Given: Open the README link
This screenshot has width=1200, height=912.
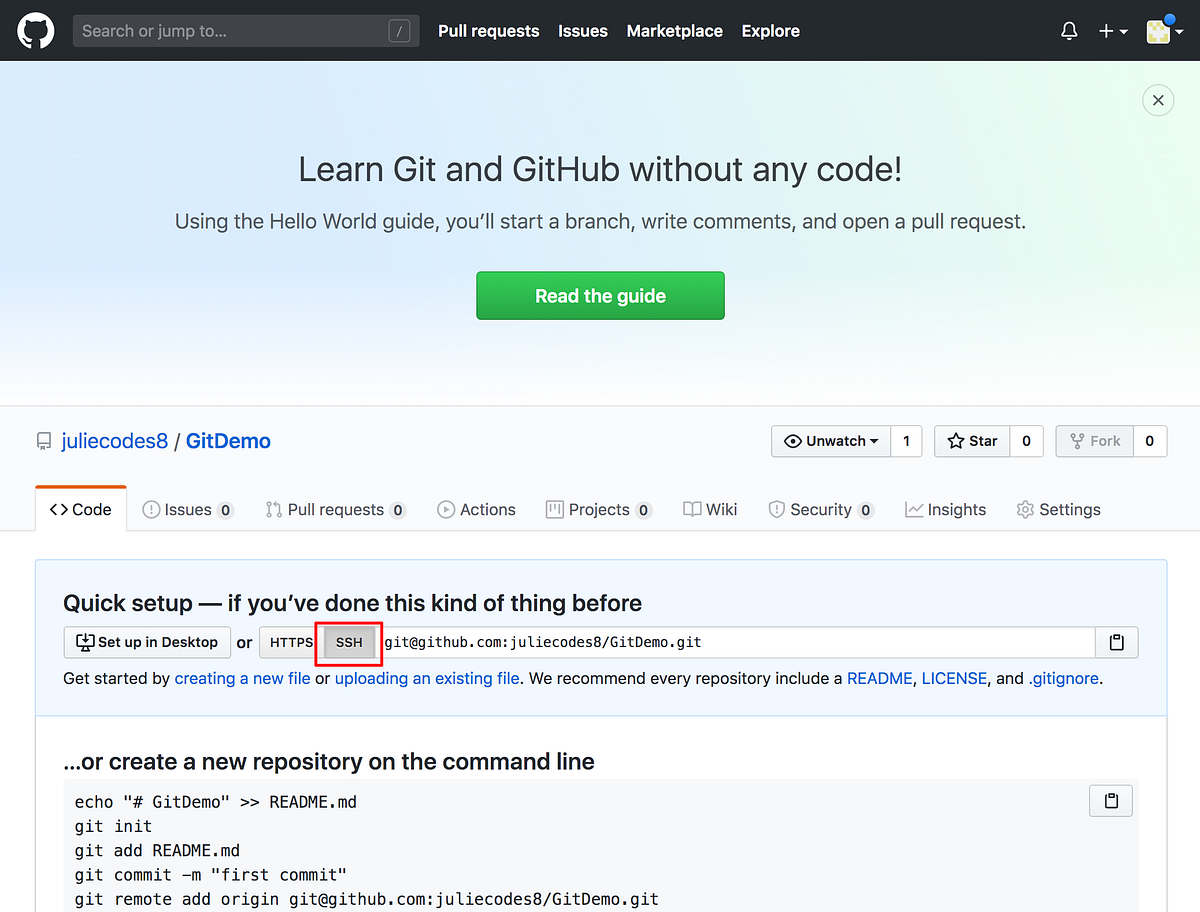Looking at the screenshot, I should [880, 678].
